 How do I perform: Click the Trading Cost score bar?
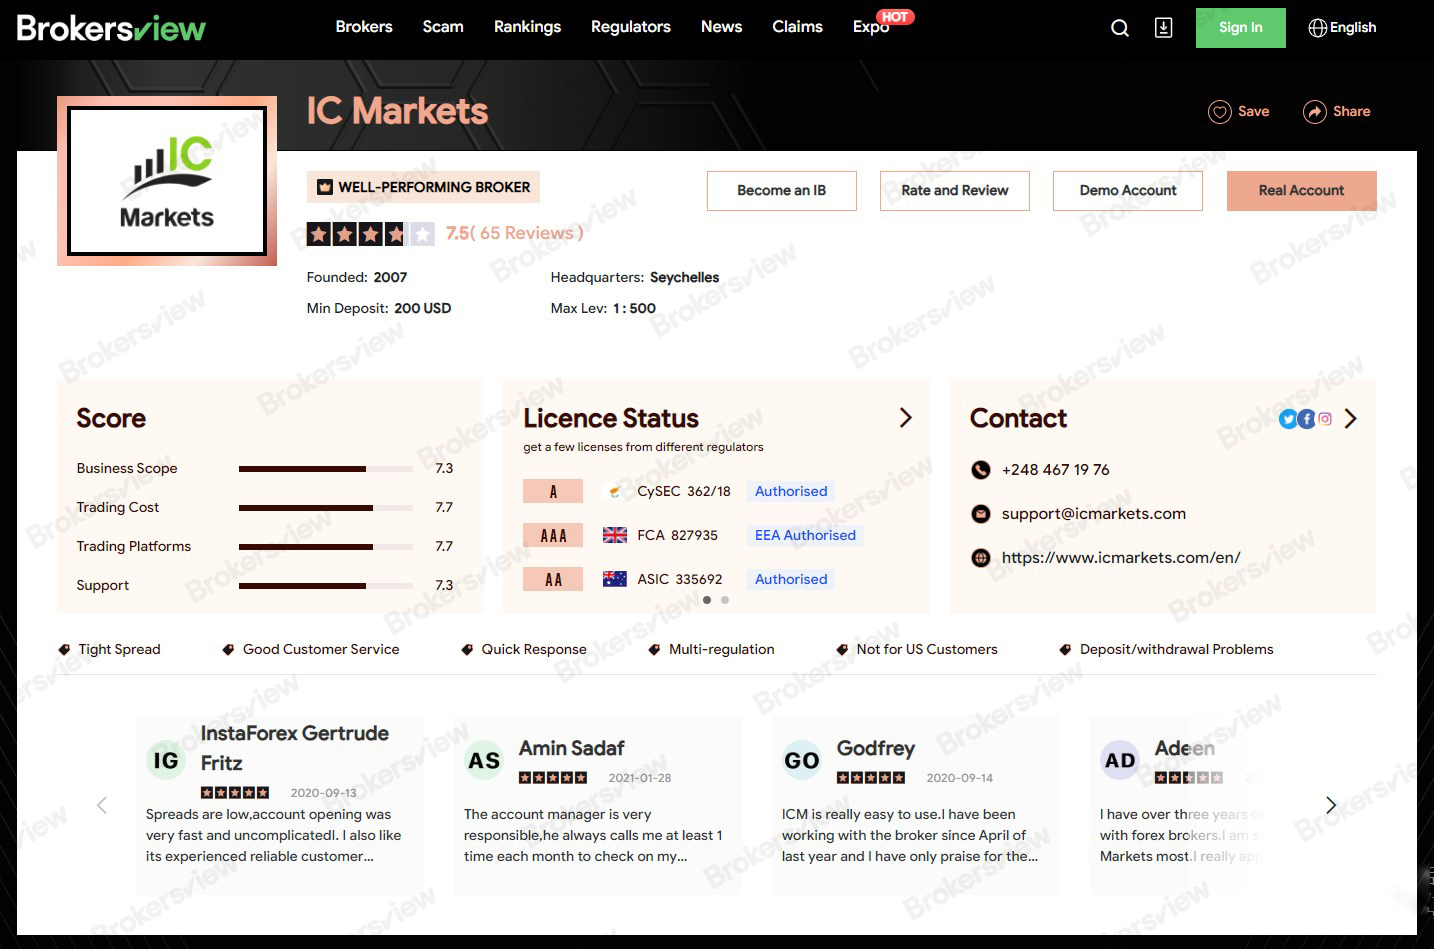pyautogui.click(x=325, y=507)
